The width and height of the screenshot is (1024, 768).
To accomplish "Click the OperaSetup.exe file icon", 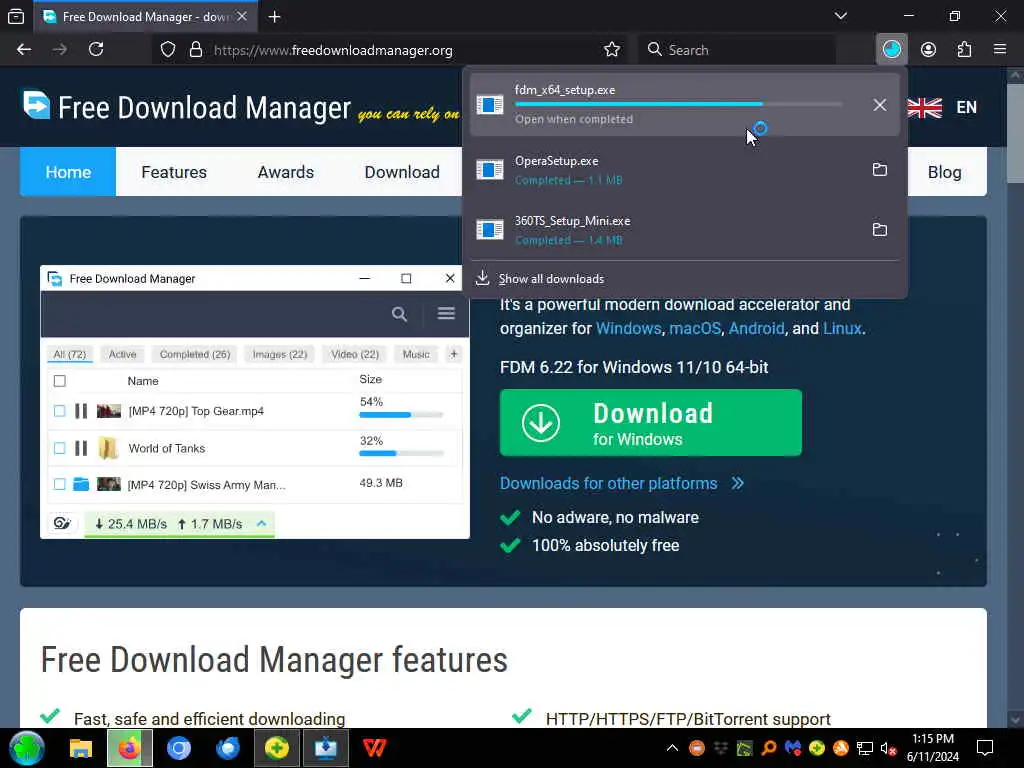I will (x=490, y=170).
